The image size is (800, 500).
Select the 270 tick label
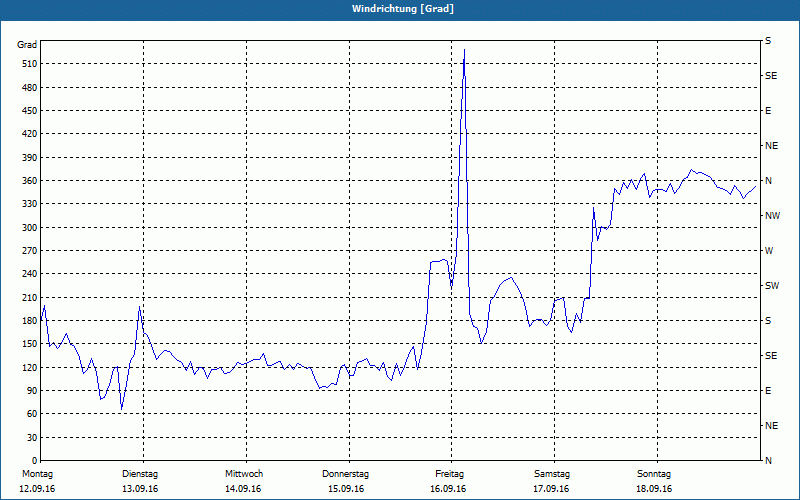pos(29,251)
